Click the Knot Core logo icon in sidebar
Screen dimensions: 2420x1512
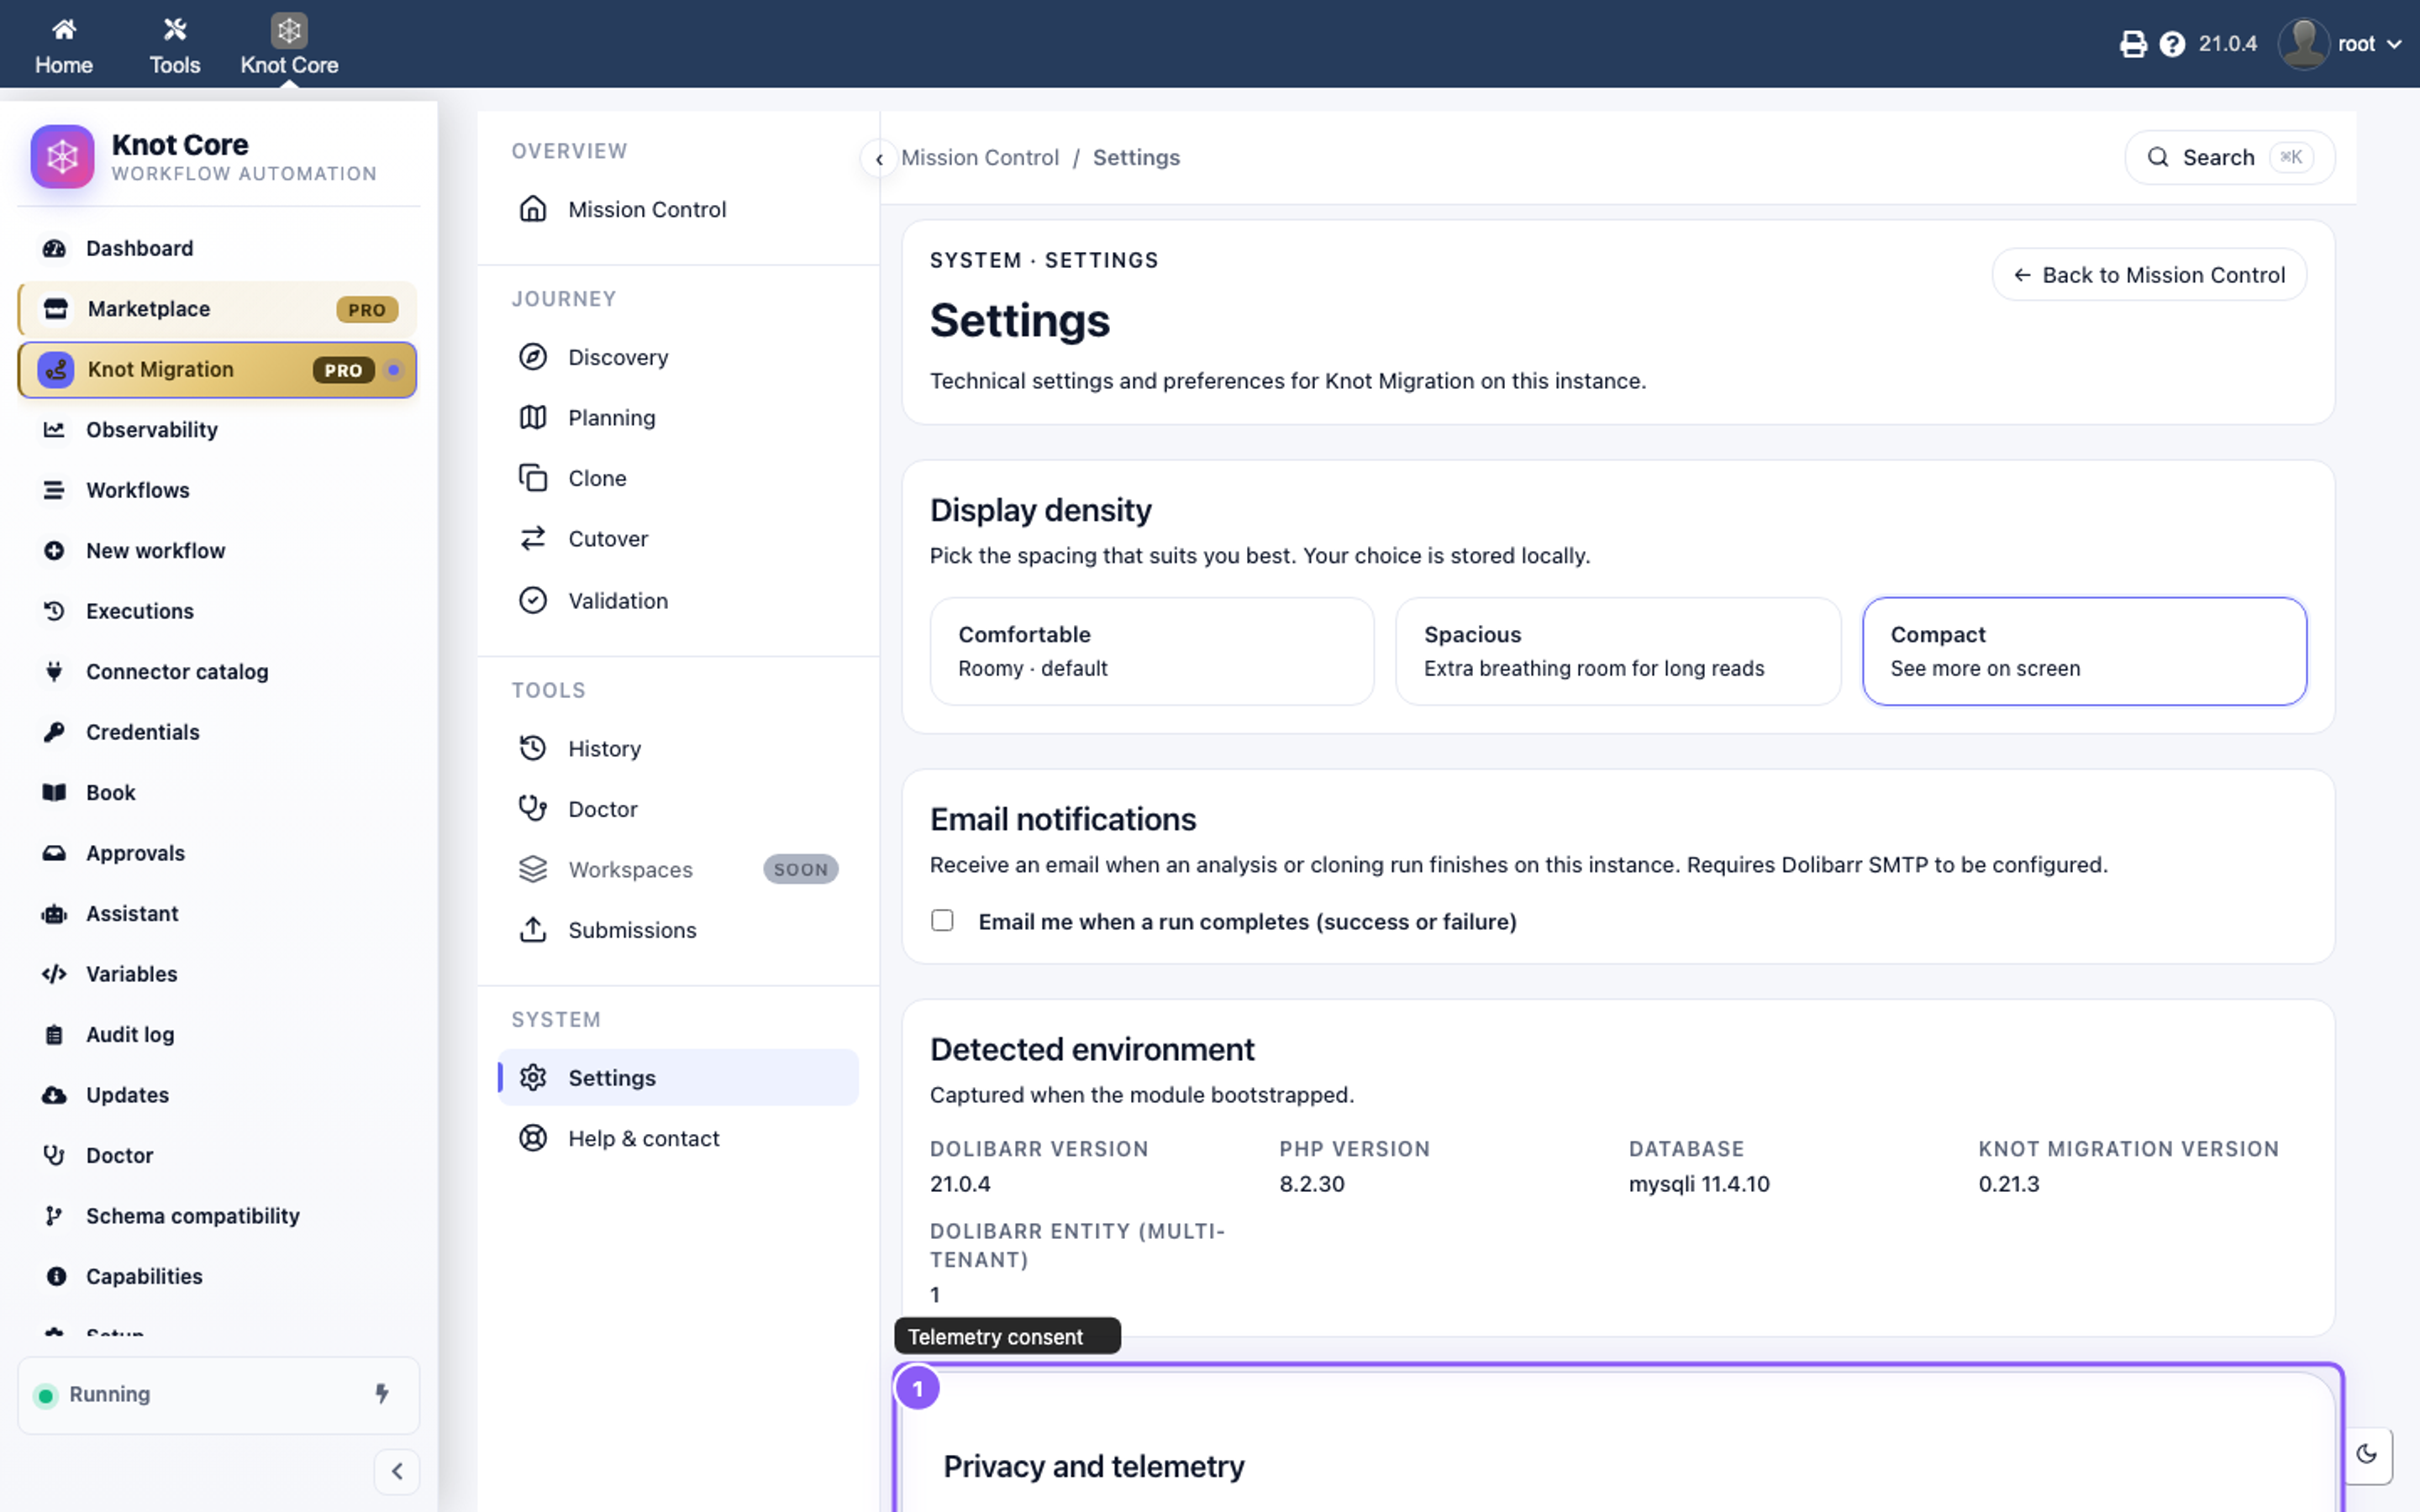62,156
